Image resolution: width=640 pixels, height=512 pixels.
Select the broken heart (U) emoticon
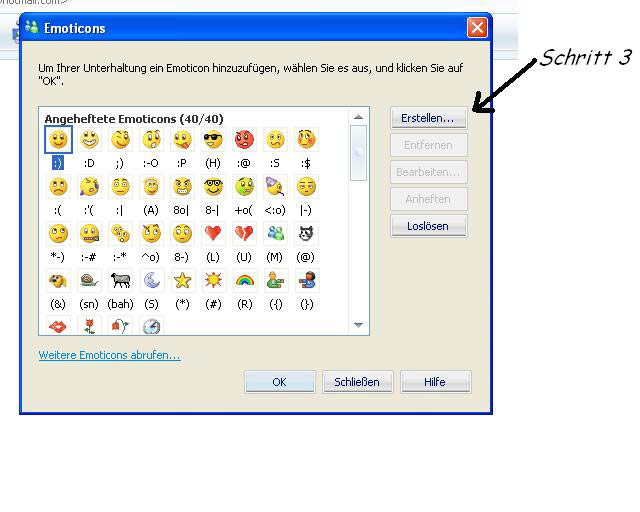pos(244,234)
